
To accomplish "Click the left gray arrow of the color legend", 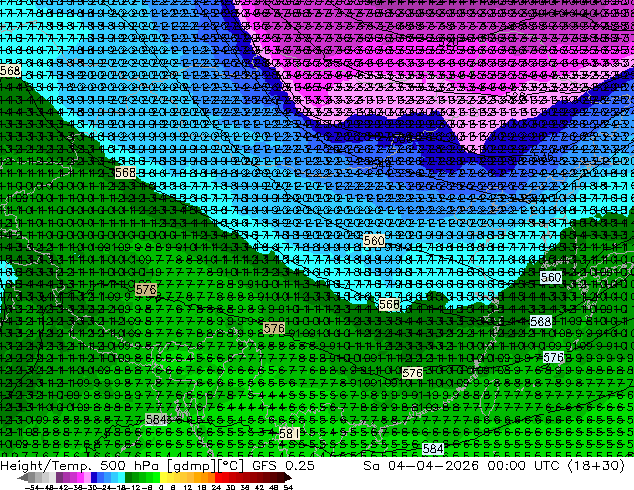I will (x=23, y=477).
